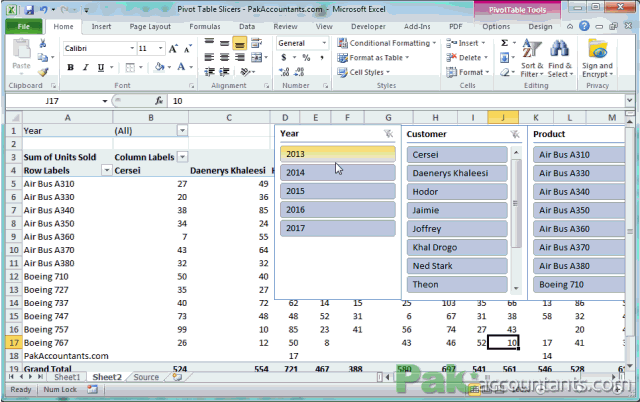Click the Borders icon

[x=130, y=67]
